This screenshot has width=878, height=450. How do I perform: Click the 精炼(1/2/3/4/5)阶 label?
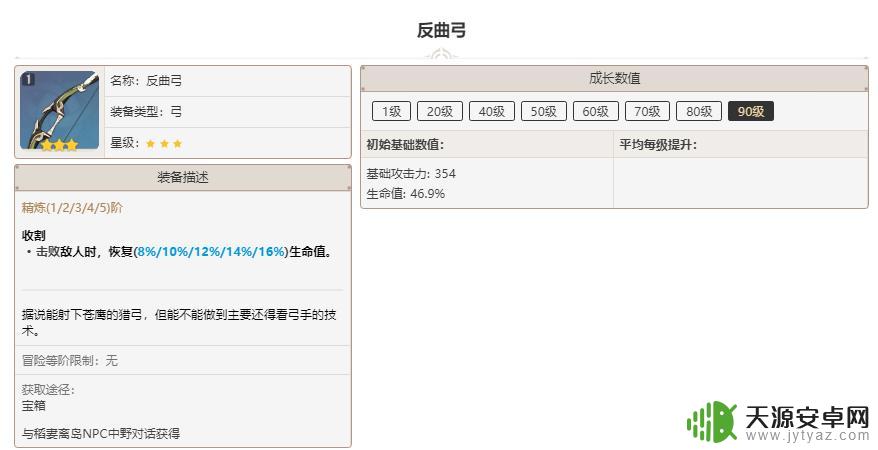pos(72,208)
